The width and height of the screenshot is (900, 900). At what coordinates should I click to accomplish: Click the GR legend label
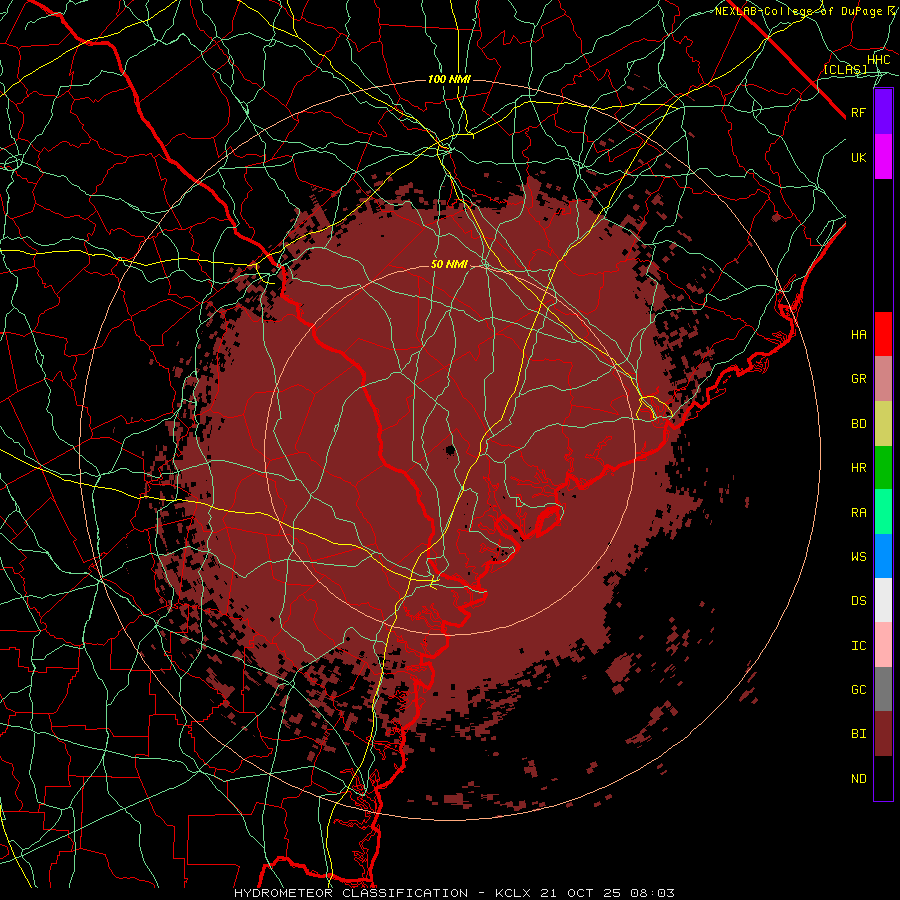point(858,379)
